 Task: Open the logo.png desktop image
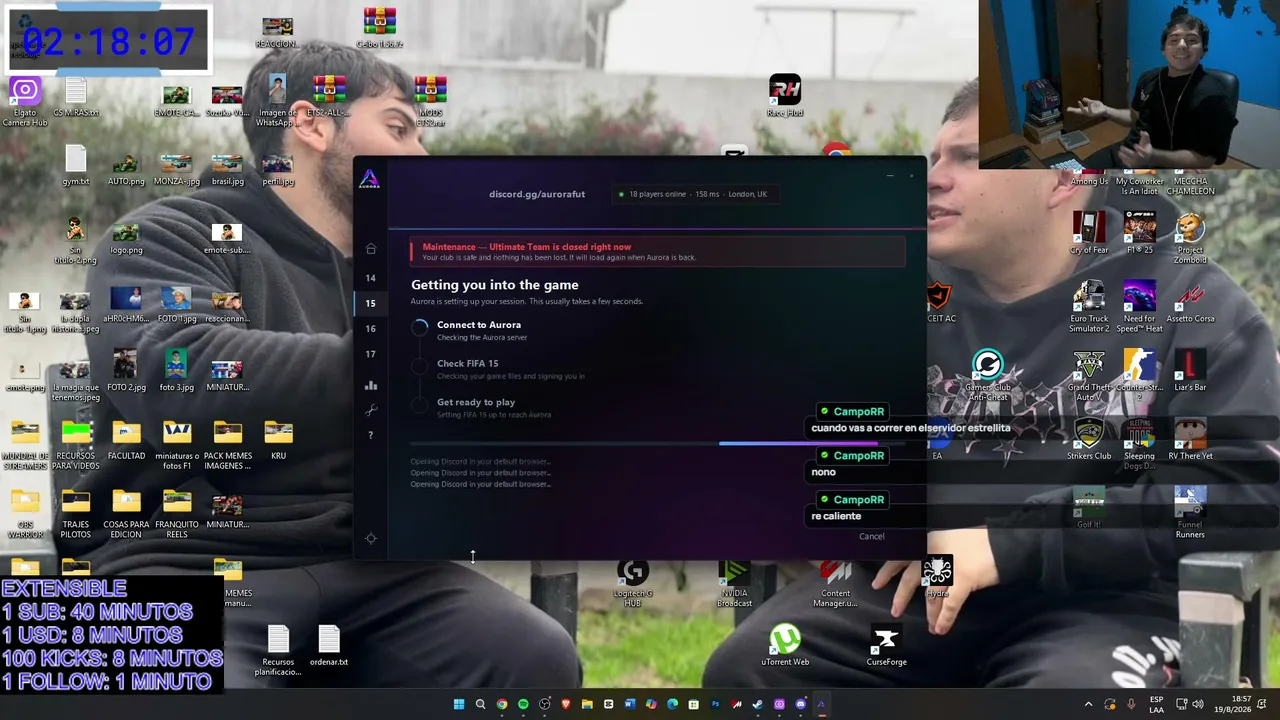pyautogui.click(x=126, y=235)
